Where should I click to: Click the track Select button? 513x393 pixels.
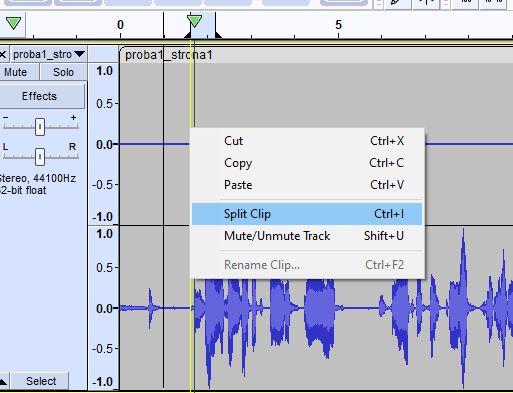pos(41,381)
